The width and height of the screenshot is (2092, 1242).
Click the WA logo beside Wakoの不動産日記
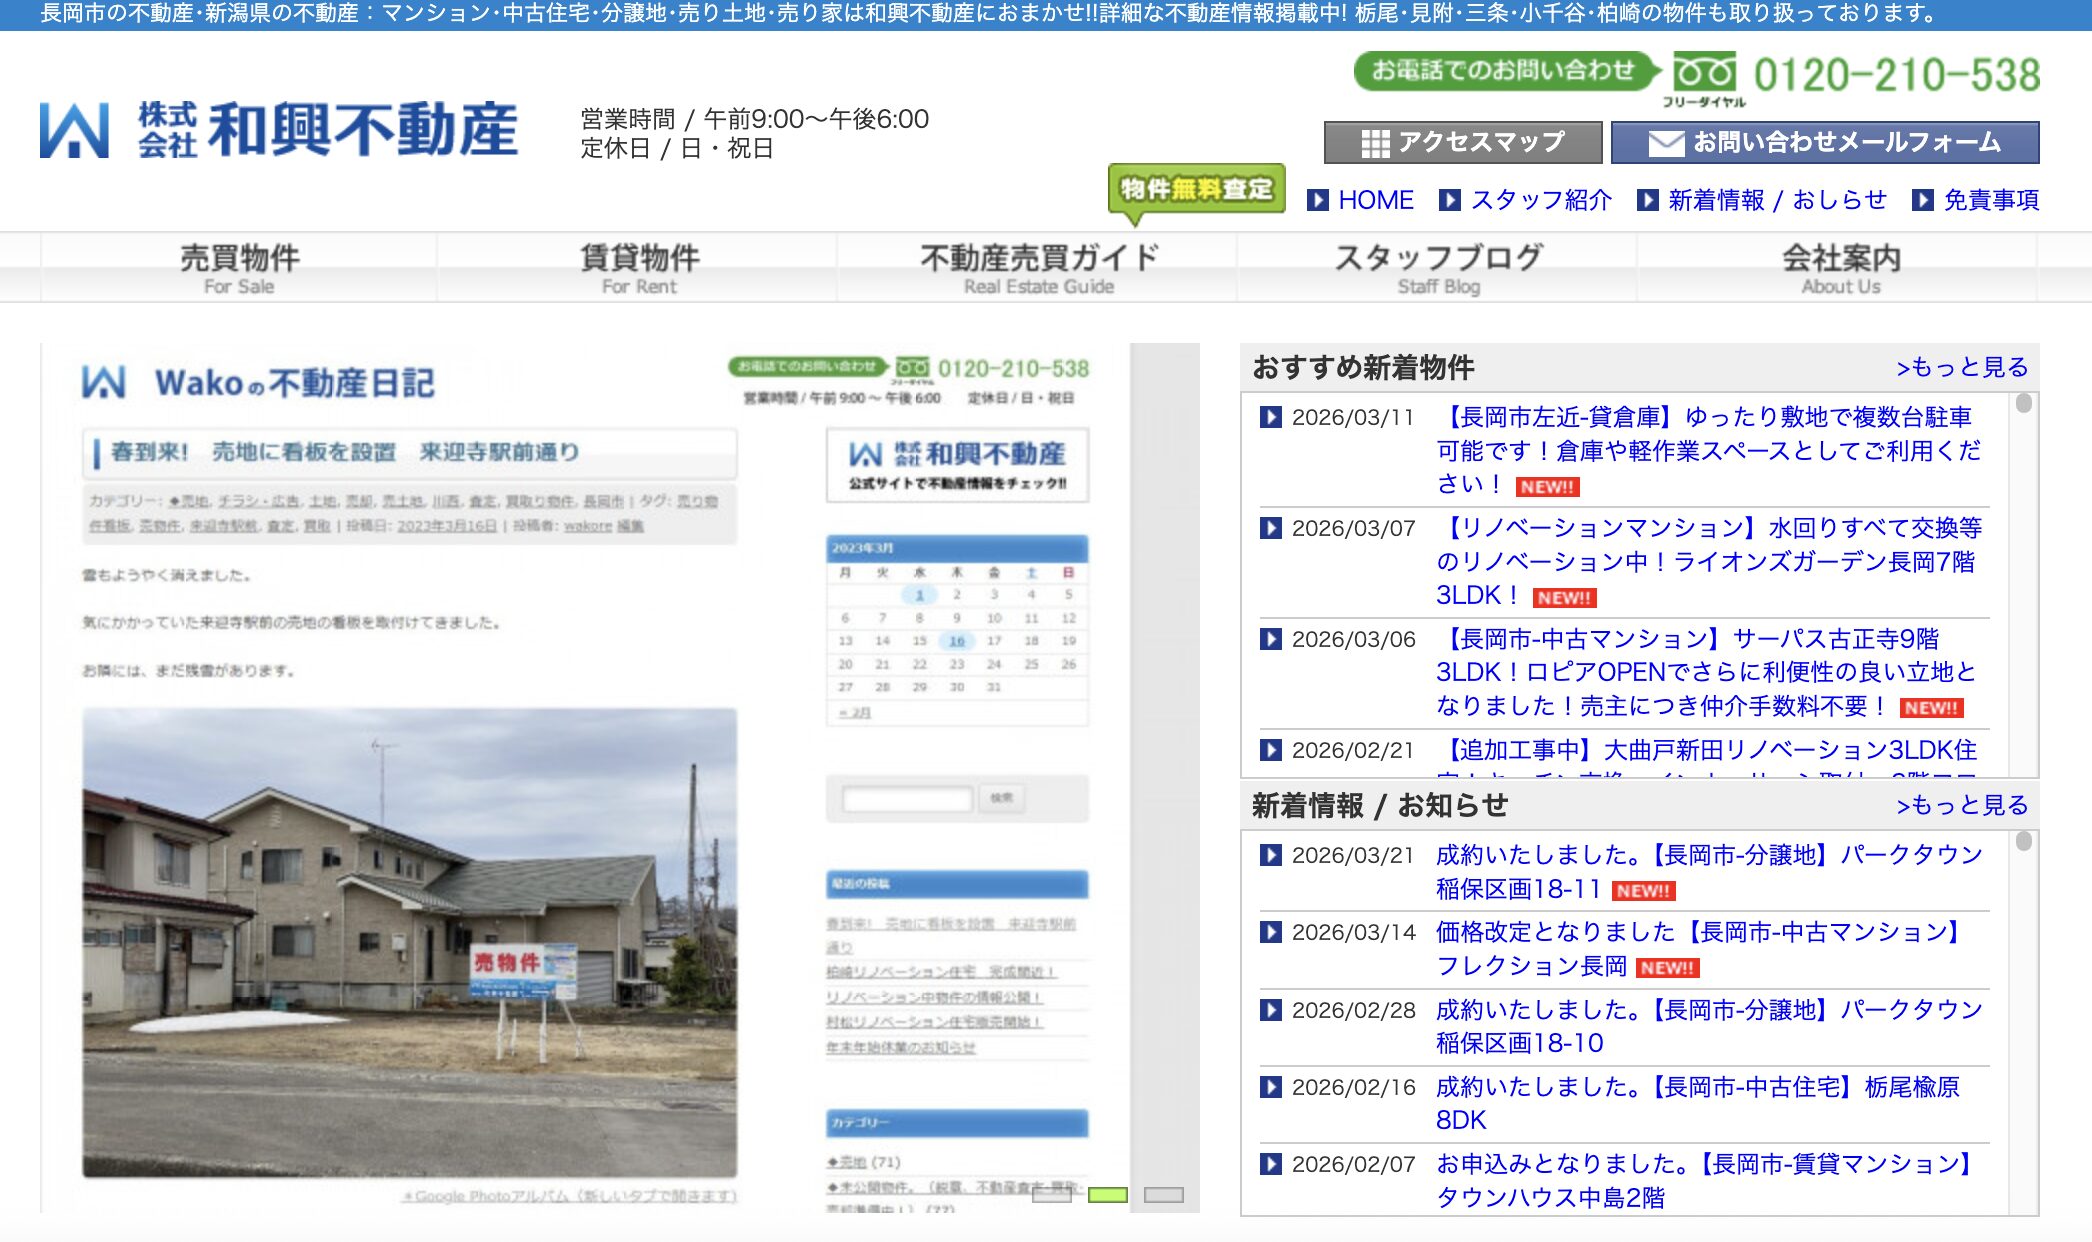click(103, 382)
